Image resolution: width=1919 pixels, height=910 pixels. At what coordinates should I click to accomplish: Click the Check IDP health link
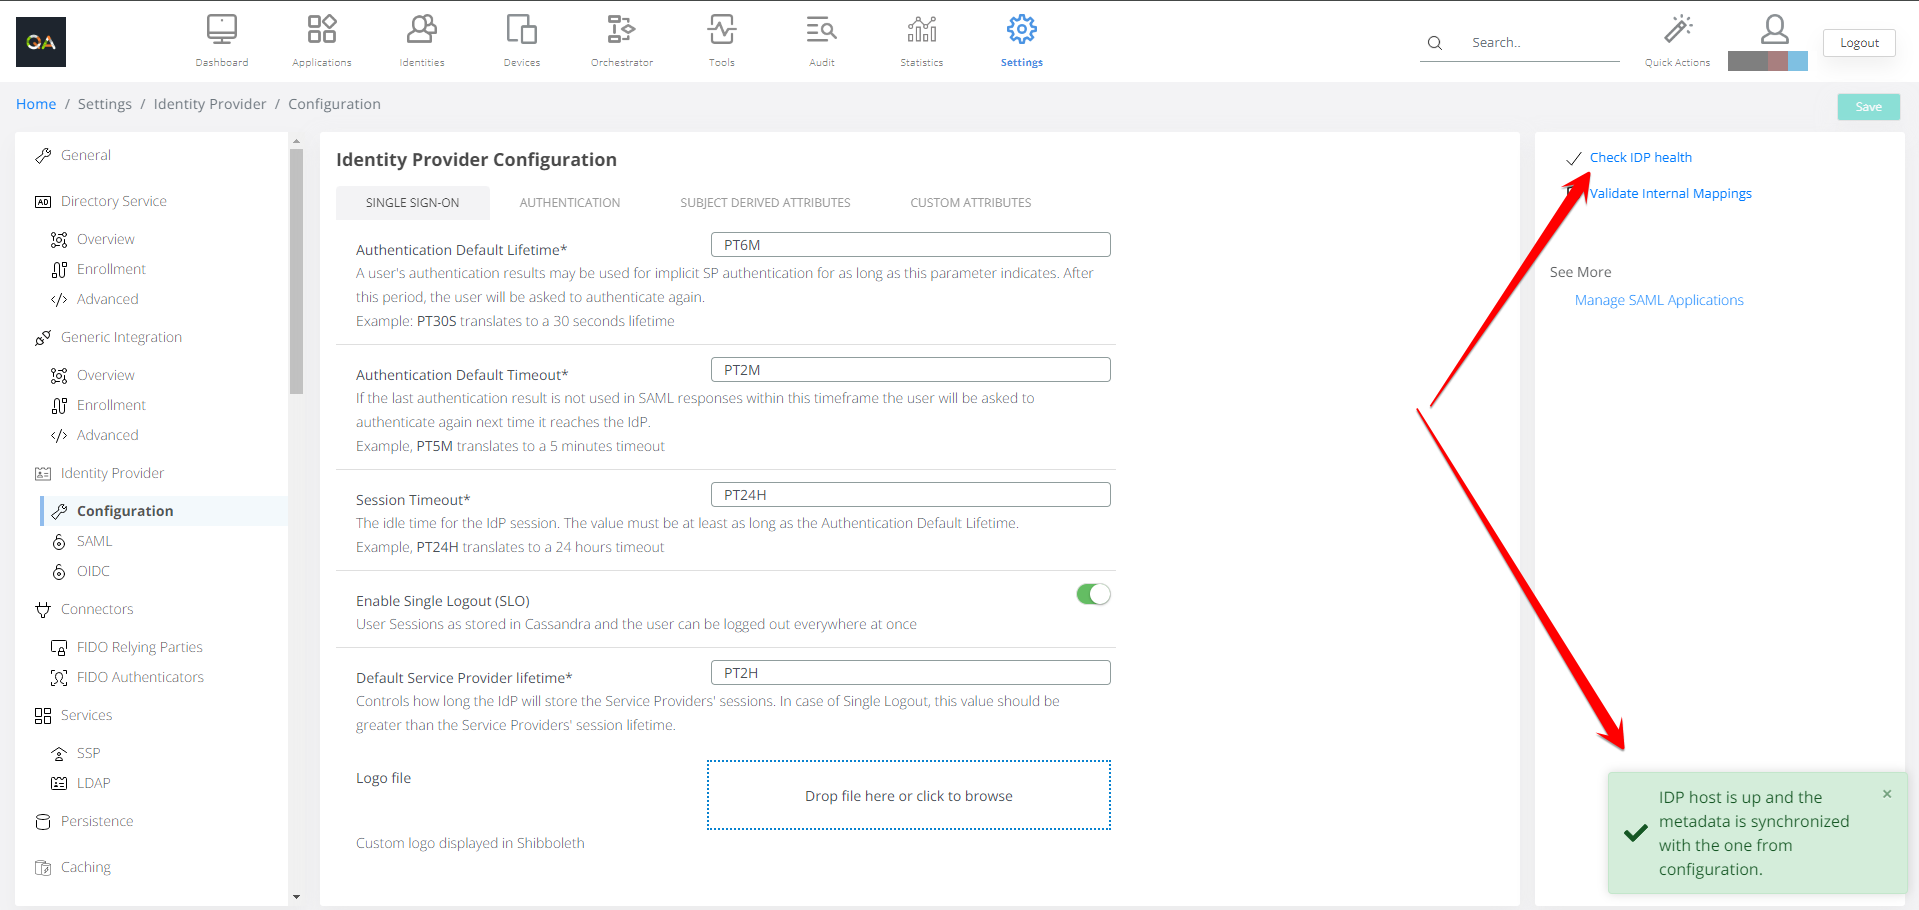[1640, 158]
